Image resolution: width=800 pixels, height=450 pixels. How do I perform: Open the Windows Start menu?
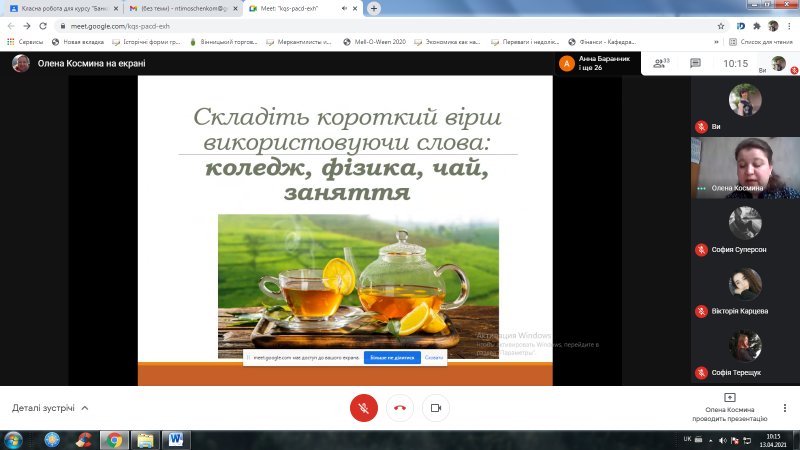point(13,440)
